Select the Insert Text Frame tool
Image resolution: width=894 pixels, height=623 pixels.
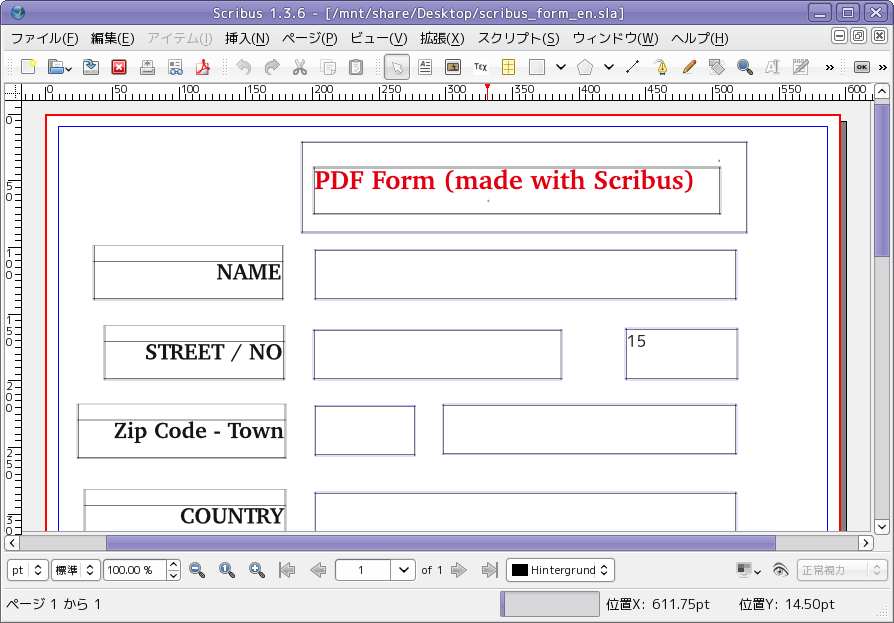point(425,67)
